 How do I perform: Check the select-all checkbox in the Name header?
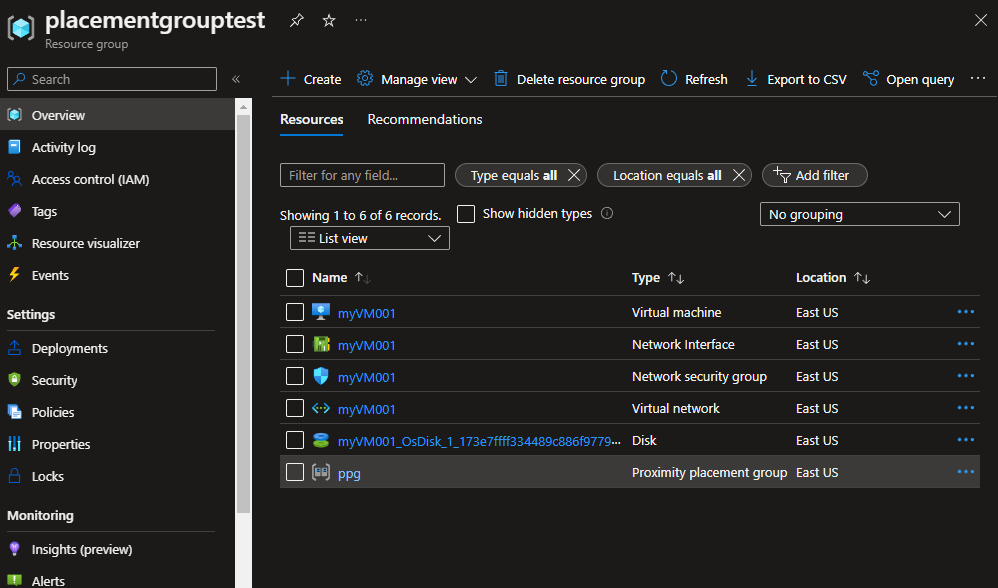point(295,278)
